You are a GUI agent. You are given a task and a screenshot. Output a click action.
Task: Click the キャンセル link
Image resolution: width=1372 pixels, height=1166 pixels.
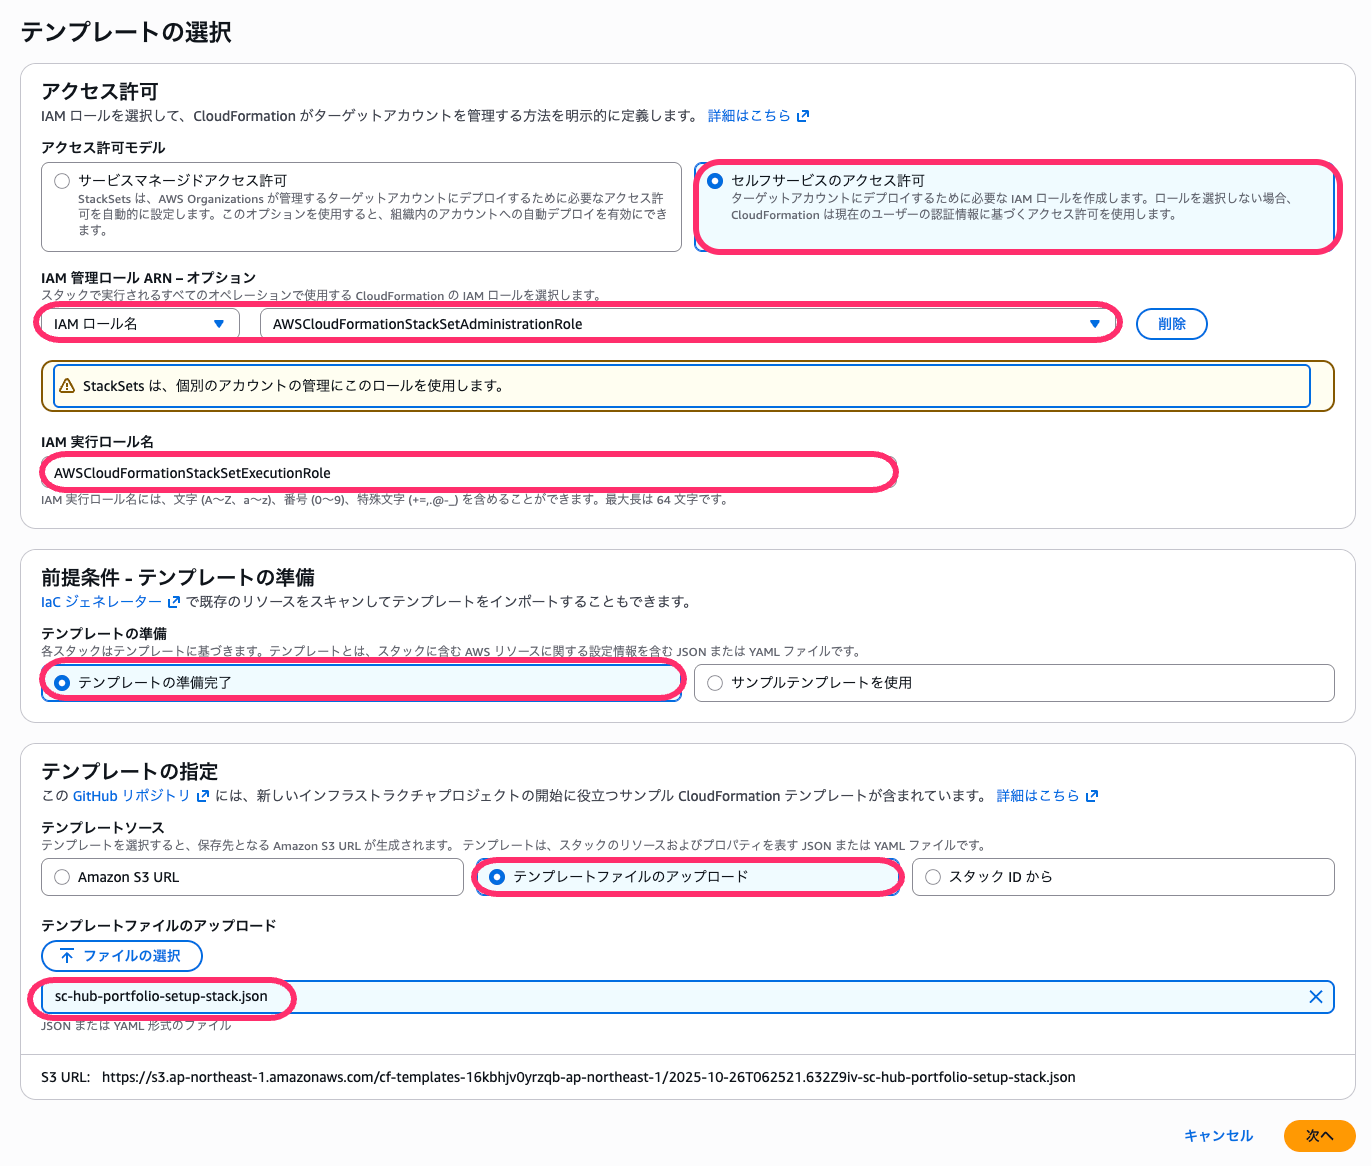(x=1218, y=1135)
